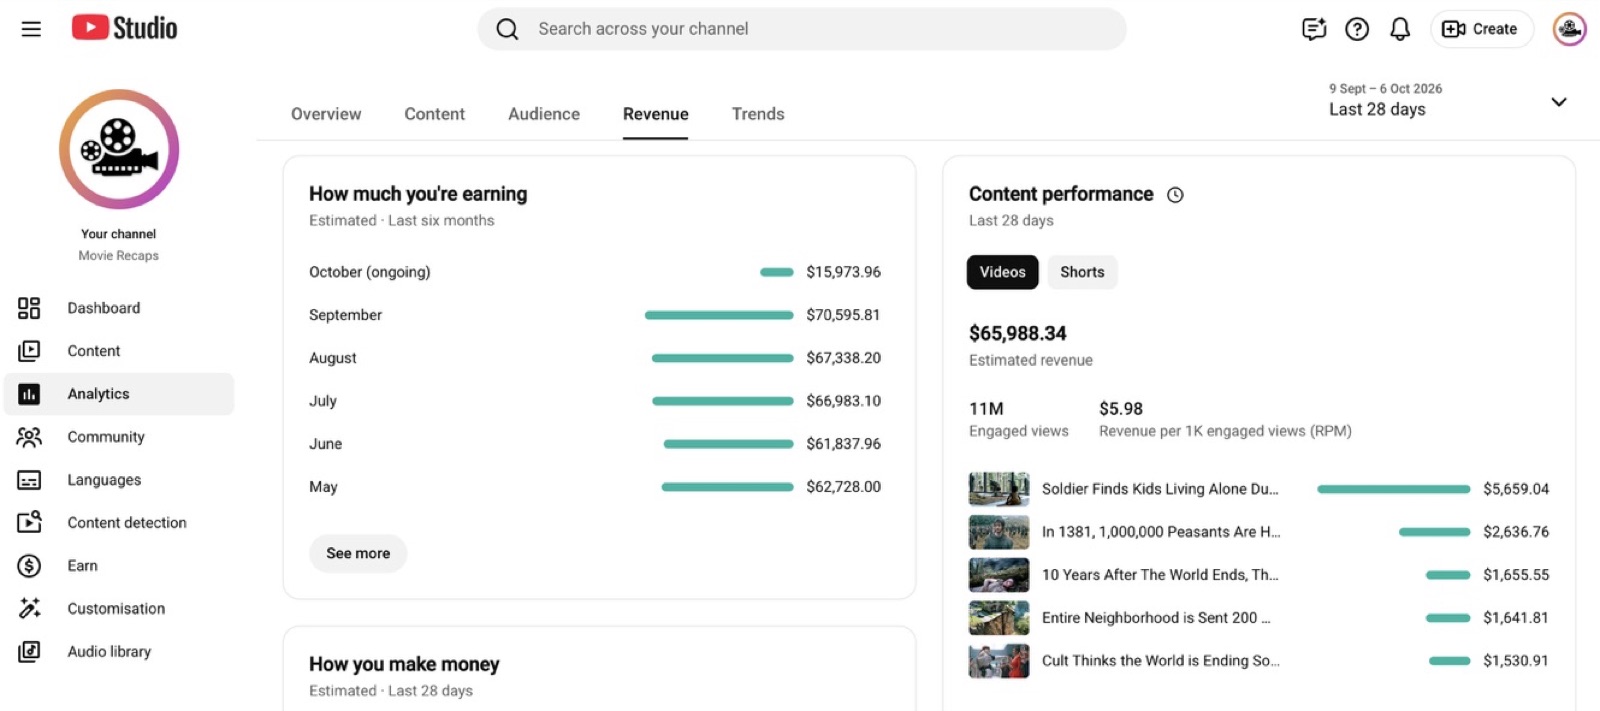This screenshot has height=711, width=1600.
Task: Click the Customisation magic wand icon
Action: 29,608
